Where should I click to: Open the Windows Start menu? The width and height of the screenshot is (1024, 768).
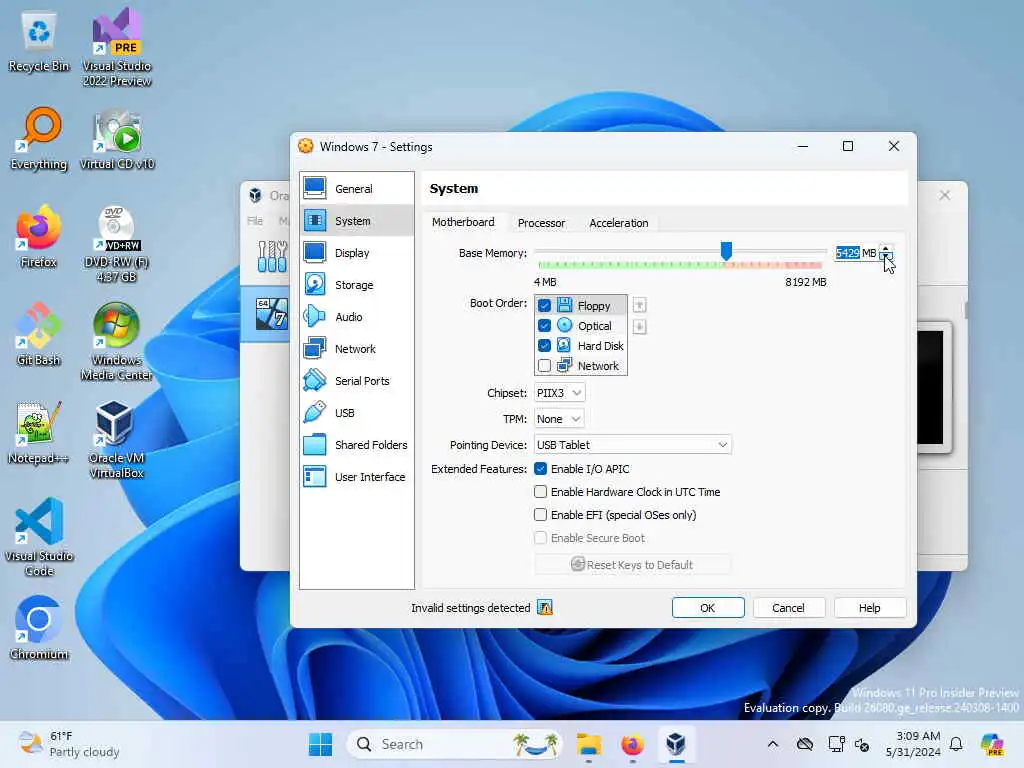coord(320,744)
